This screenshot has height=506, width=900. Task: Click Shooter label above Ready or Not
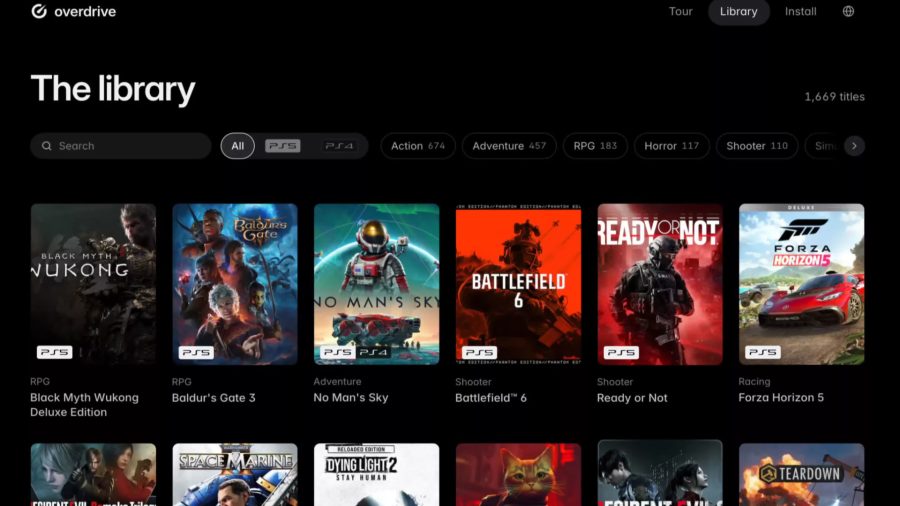(x=615, y=382)
